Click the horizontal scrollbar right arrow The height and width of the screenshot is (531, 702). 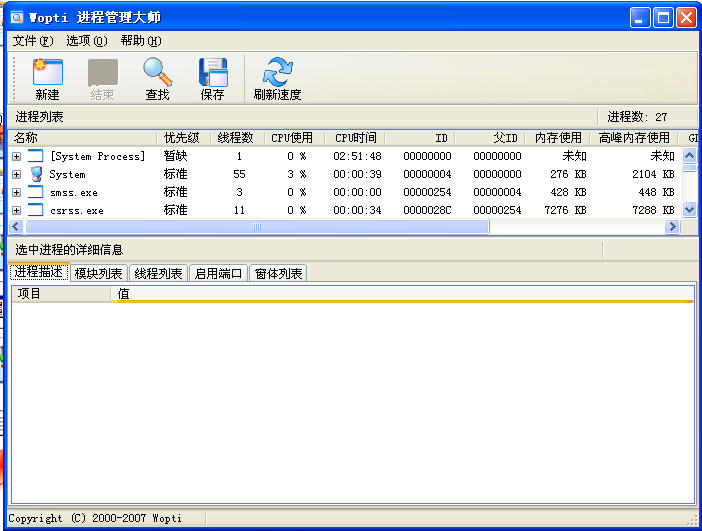[x=672, y=227]
